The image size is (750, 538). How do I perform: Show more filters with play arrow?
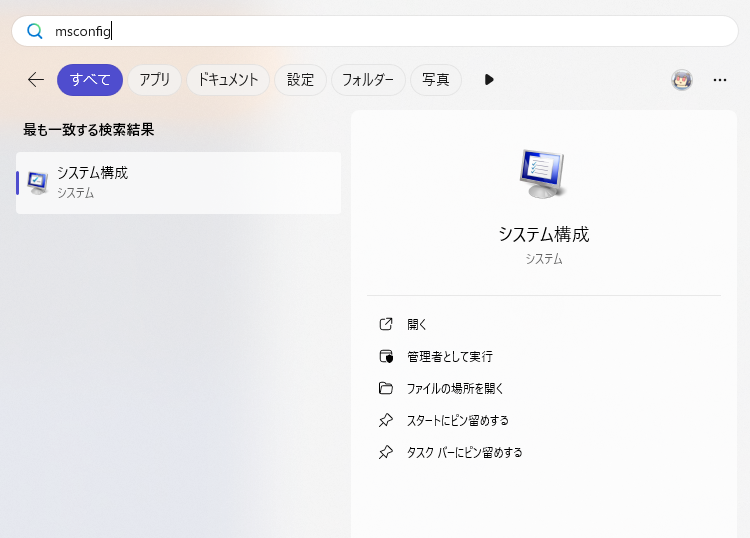coord(489,79)
